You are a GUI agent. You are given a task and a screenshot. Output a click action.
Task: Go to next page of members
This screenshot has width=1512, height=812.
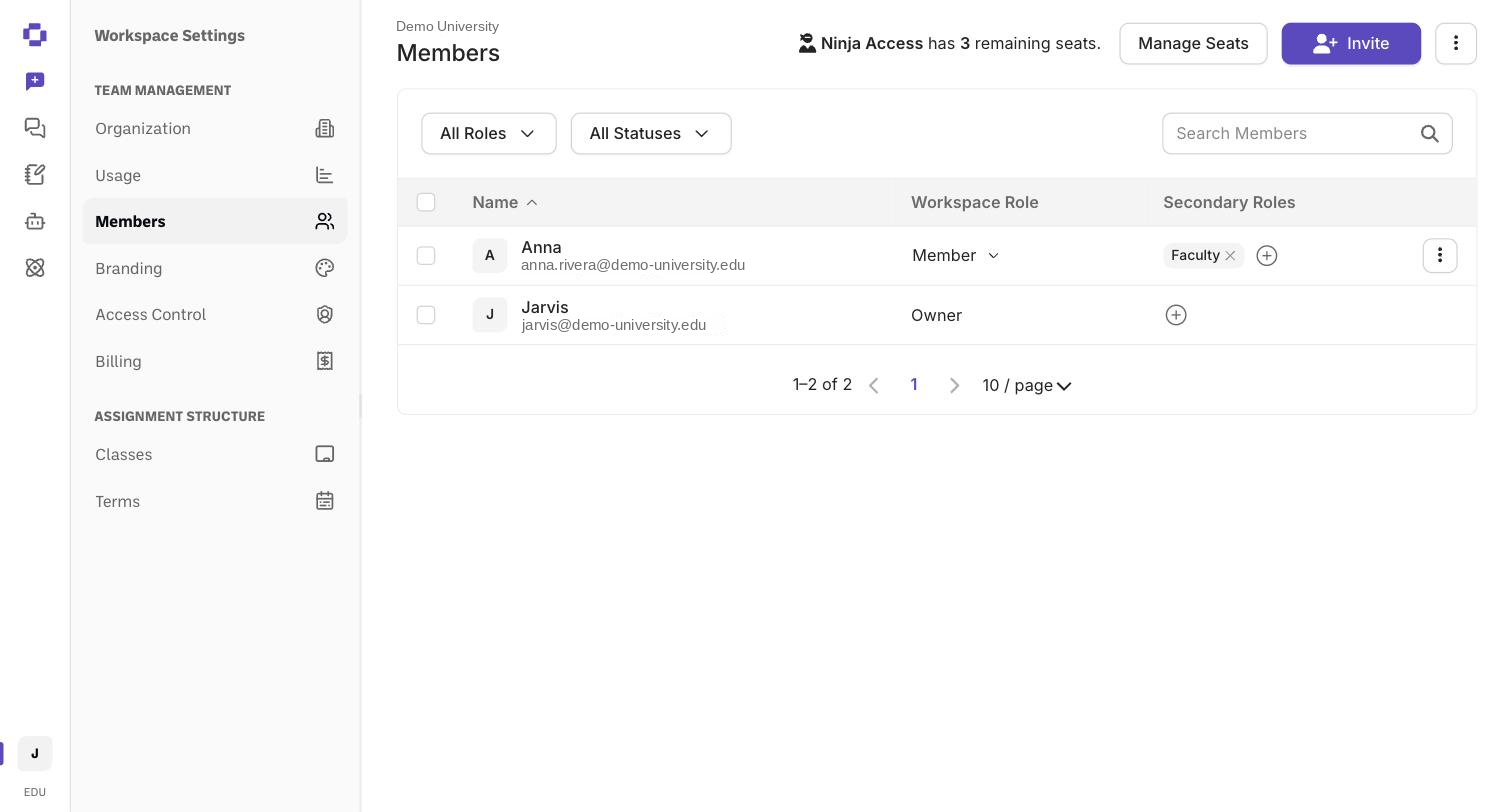[954, 385]
